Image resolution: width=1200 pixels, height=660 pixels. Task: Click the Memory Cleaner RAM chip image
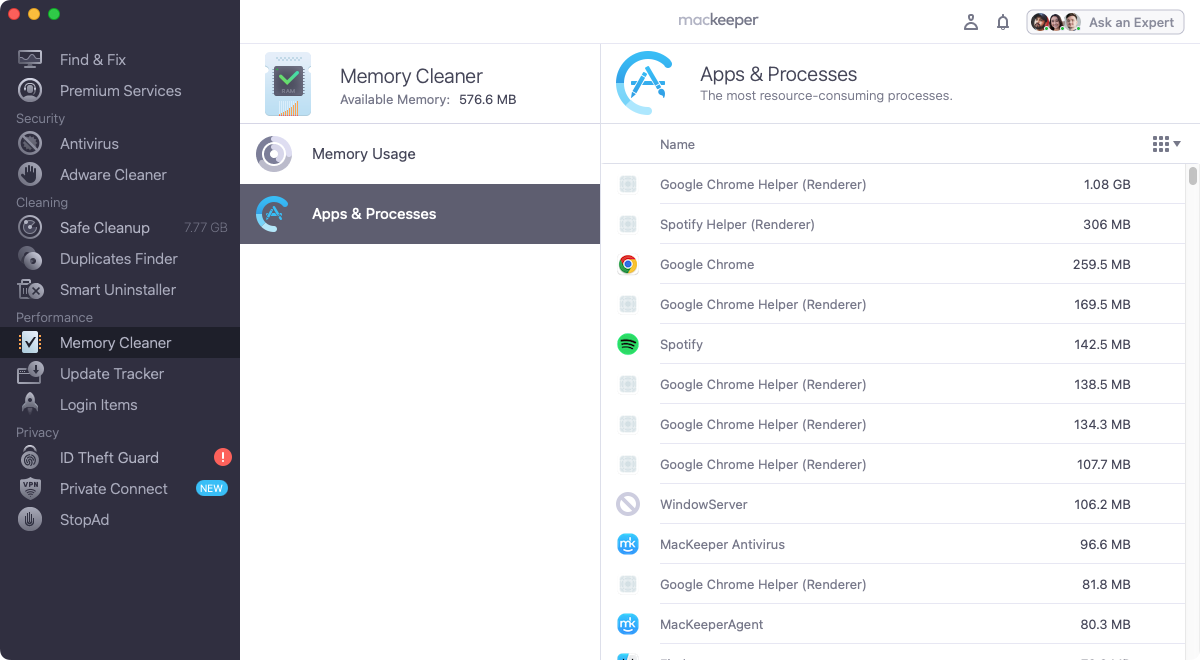tap(288, 84)
